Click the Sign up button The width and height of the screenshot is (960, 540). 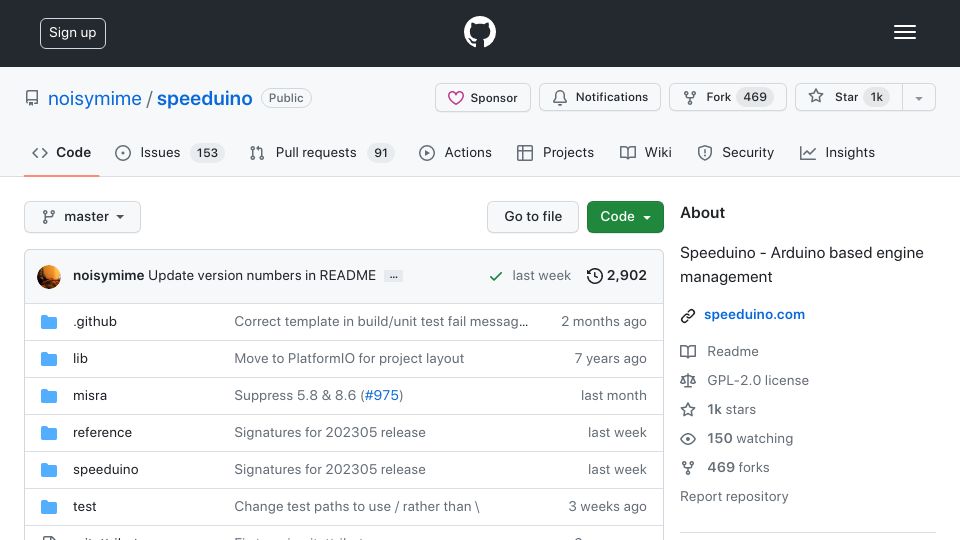73,33
